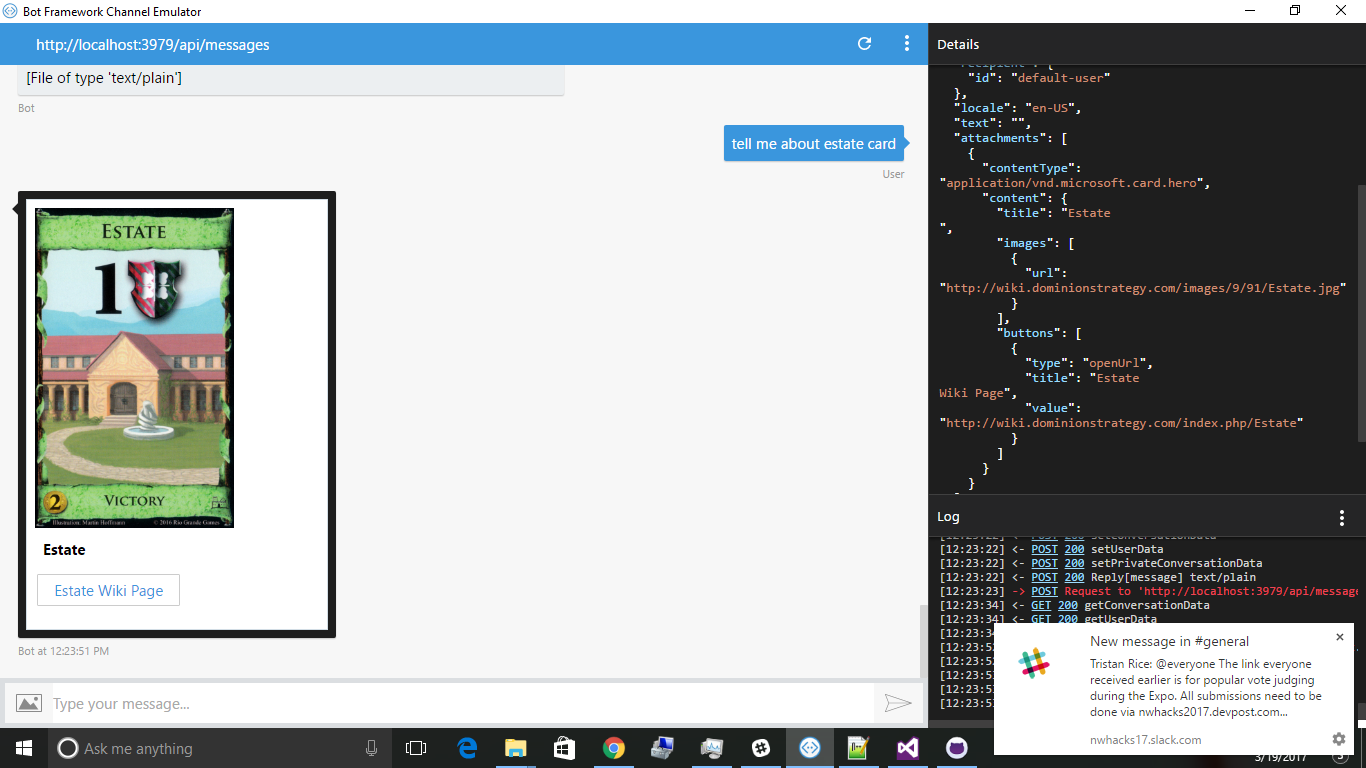Open Task View in the taskbar
The height and width of the screenshot is (768, 1366).
coord(416,748)
